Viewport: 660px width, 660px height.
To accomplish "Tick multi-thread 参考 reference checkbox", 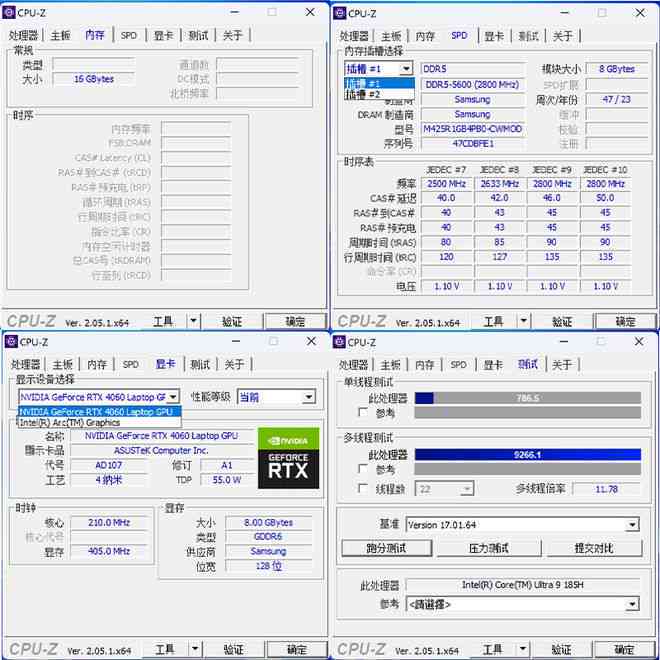I will (x=362, y=468).
